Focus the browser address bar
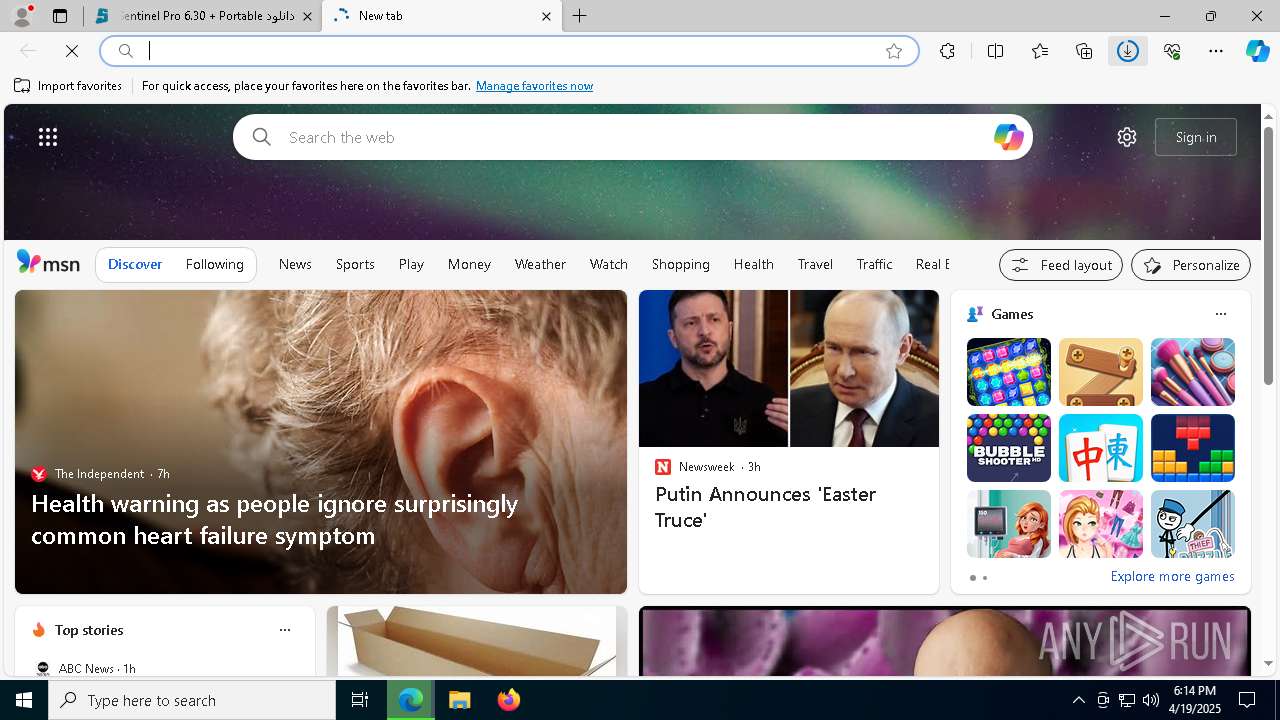The height and width of the screenshot is (720, 1280). click(x=510, y=51)
